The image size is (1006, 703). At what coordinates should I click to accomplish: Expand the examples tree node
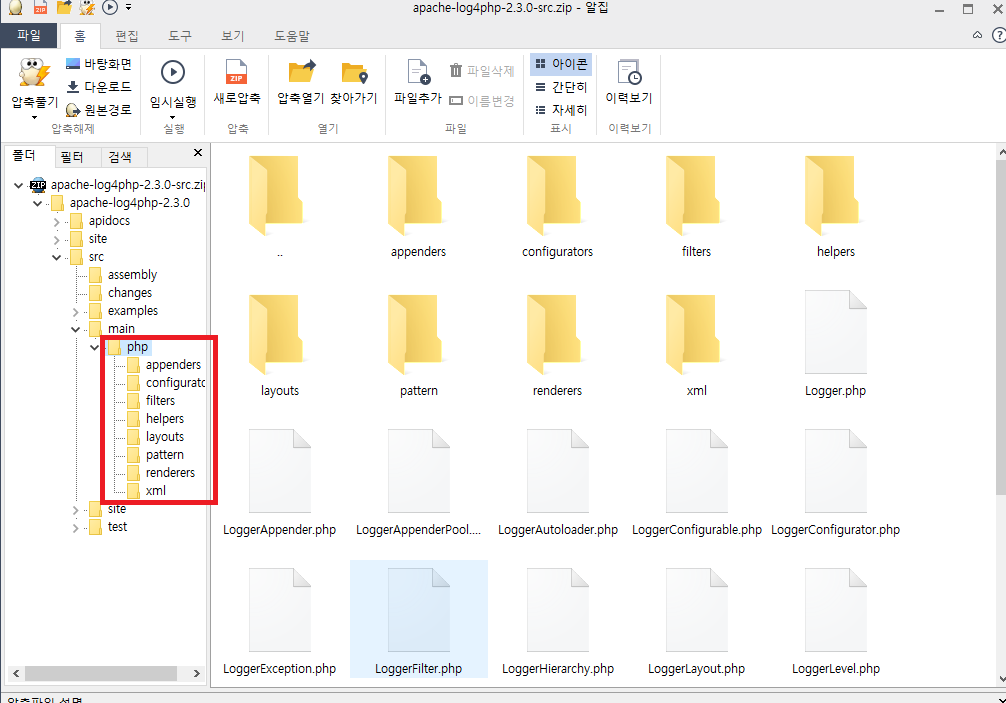75,312
